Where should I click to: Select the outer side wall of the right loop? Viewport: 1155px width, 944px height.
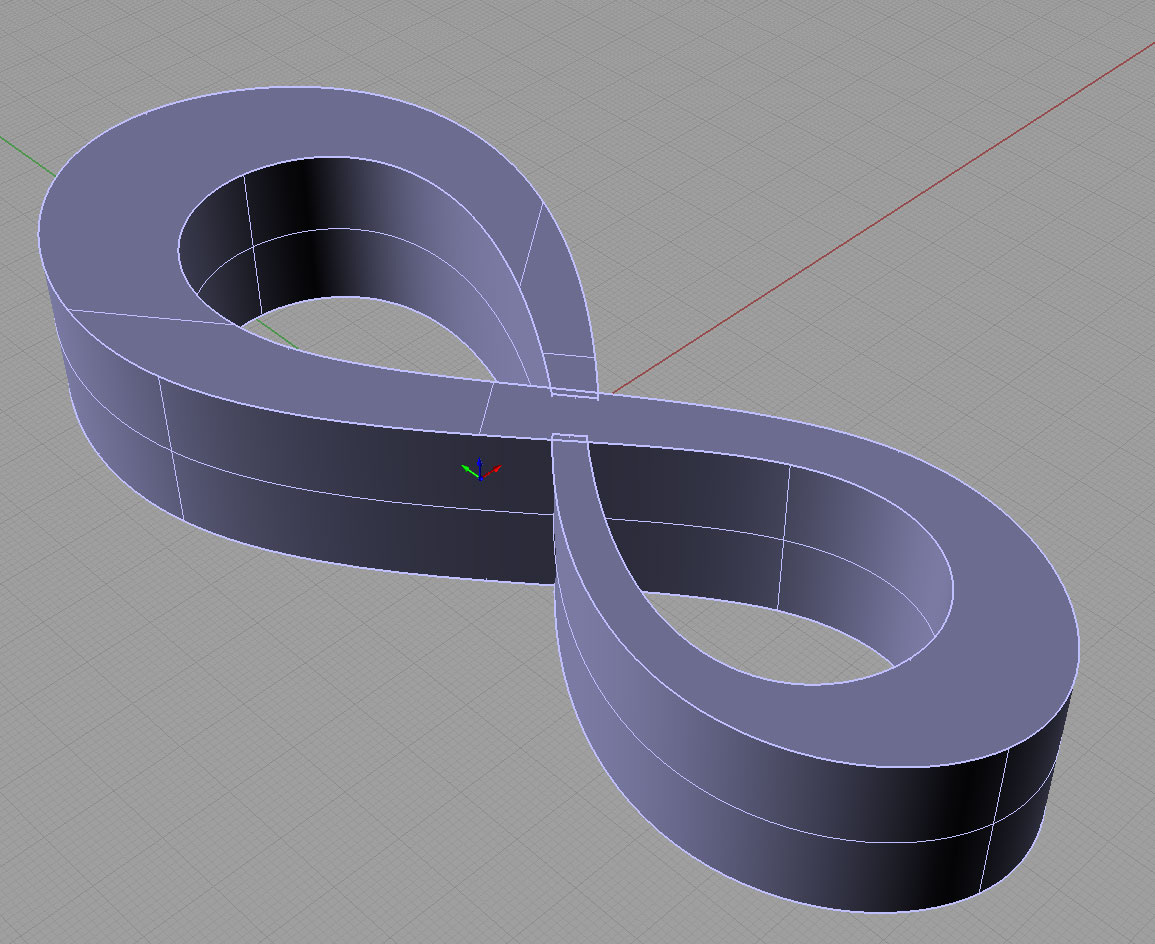coord(800,800)
